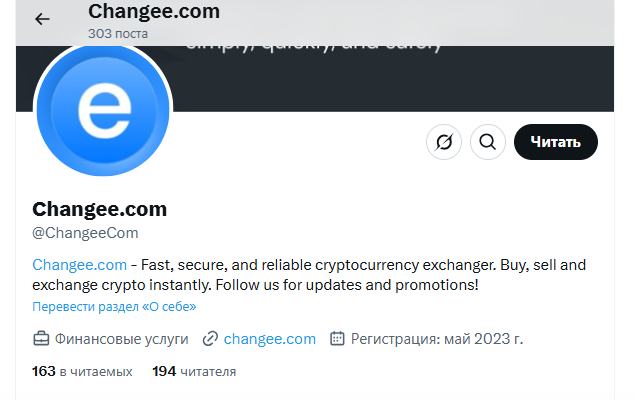Open the blue 'e' profile avatar

click(x=103, y=110)
